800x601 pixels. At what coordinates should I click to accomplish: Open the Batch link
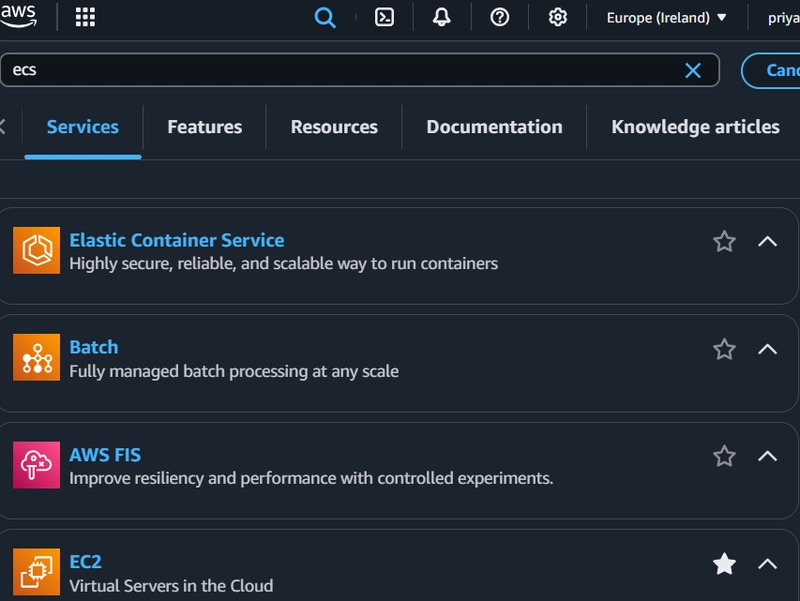click(94, 347)
